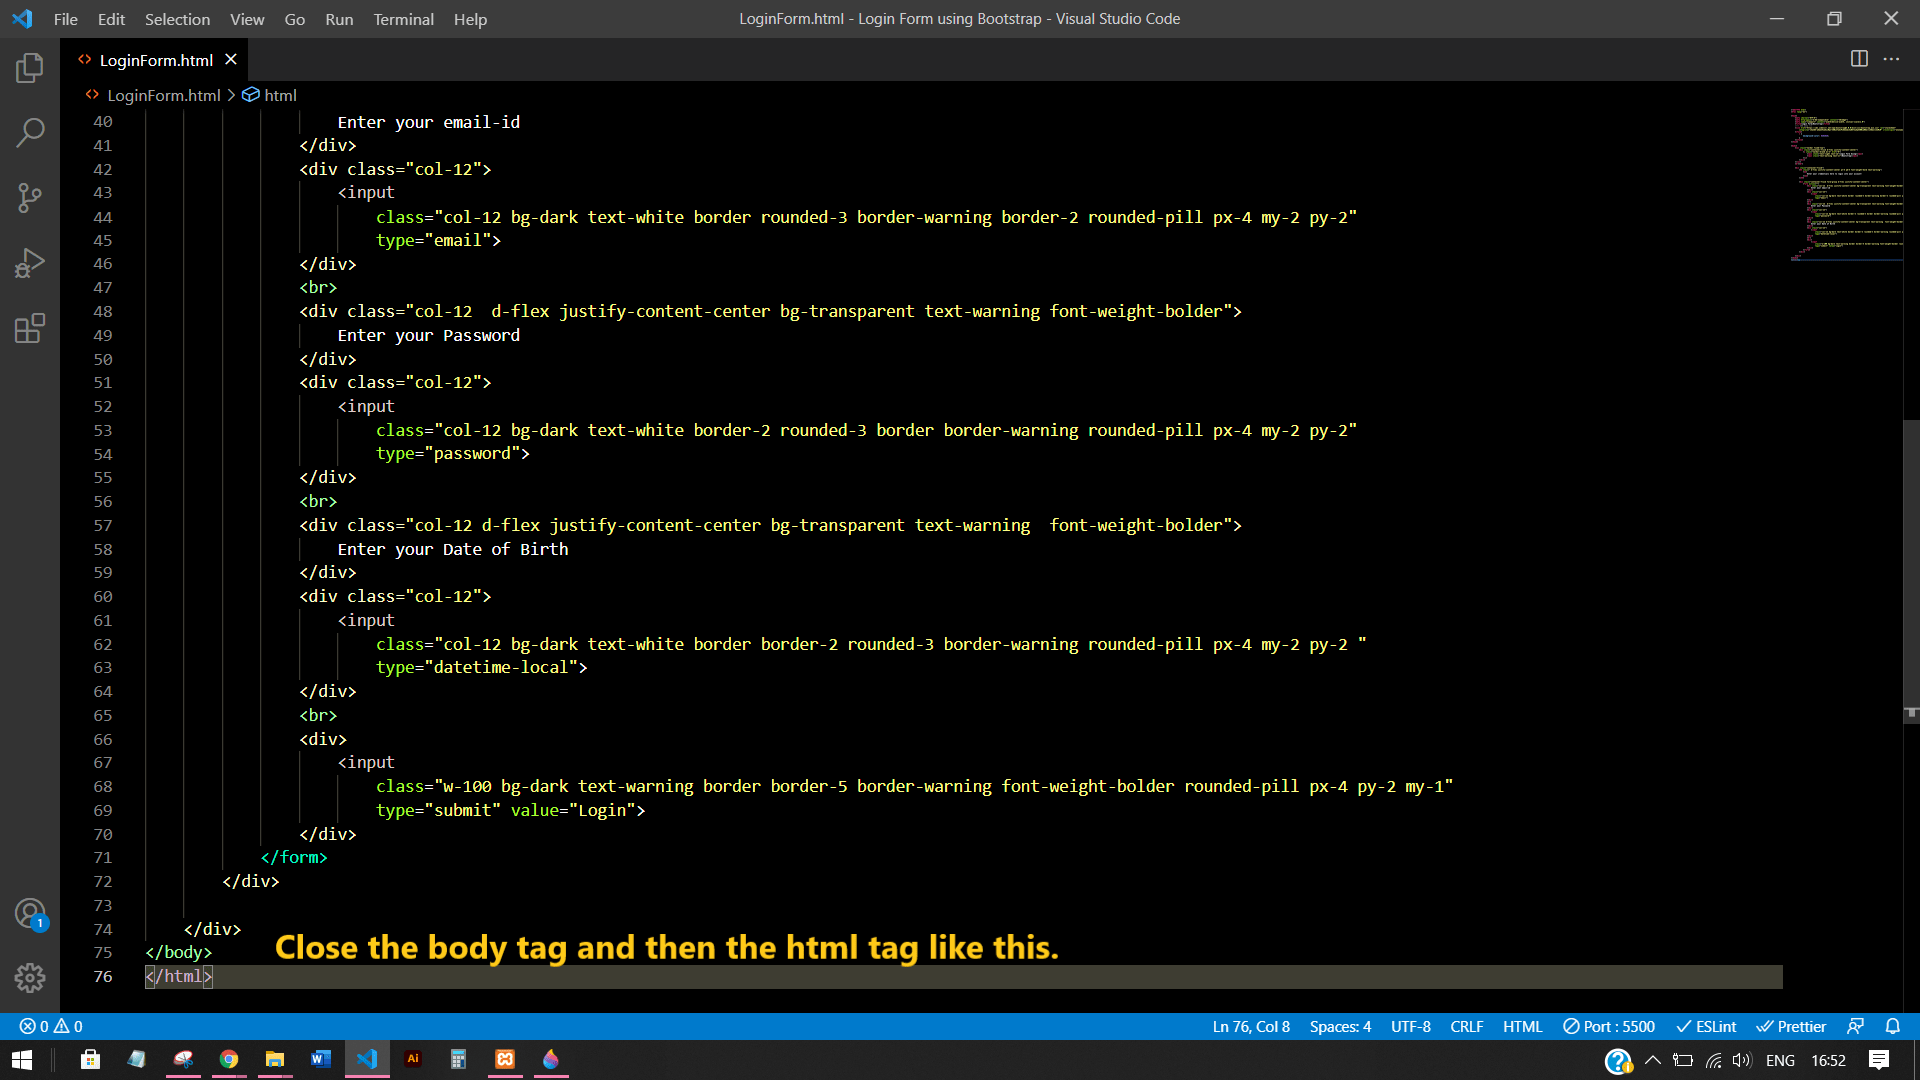Image resolution: width=1920 pixels, height=1080 pixels.
Task: Open the Accounts icon in activity bar
Action: coord(30,913)
